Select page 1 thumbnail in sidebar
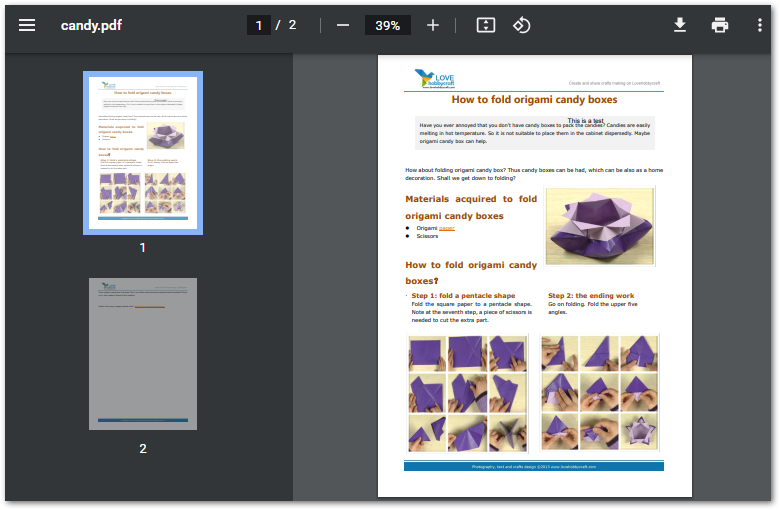 143,153
